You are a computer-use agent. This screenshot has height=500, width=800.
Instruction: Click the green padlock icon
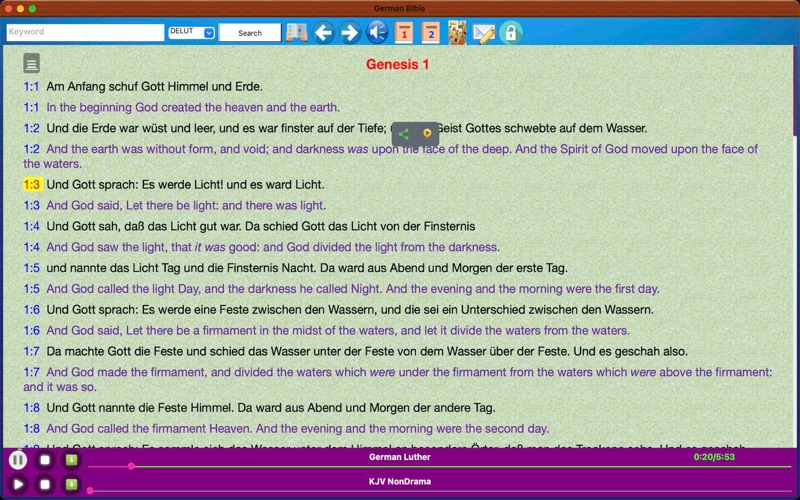511,33
